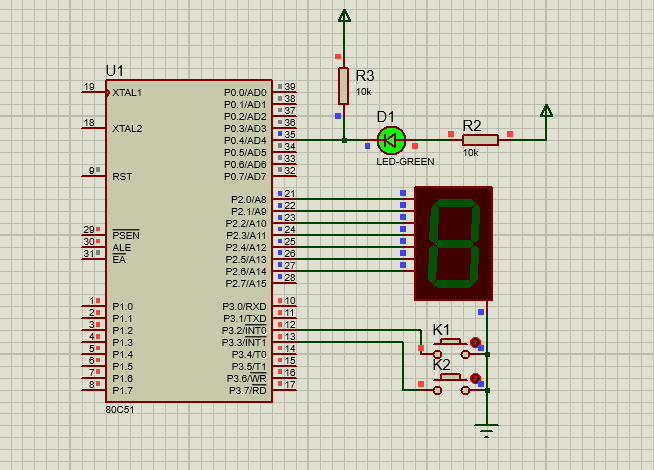Click pin number 9 on RST
654x470 pixels.
click(92, 171)
